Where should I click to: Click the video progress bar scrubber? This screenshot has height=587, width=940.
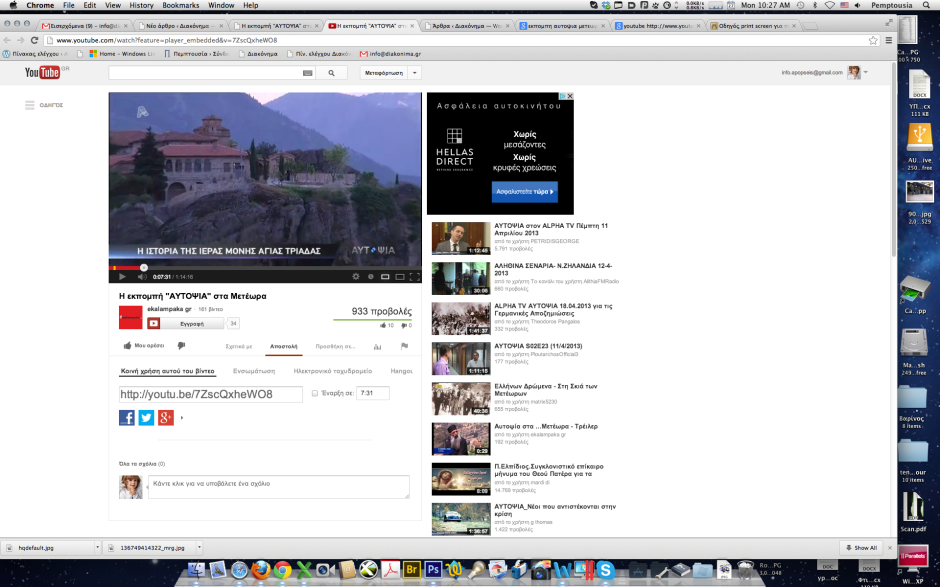[144, 268]
